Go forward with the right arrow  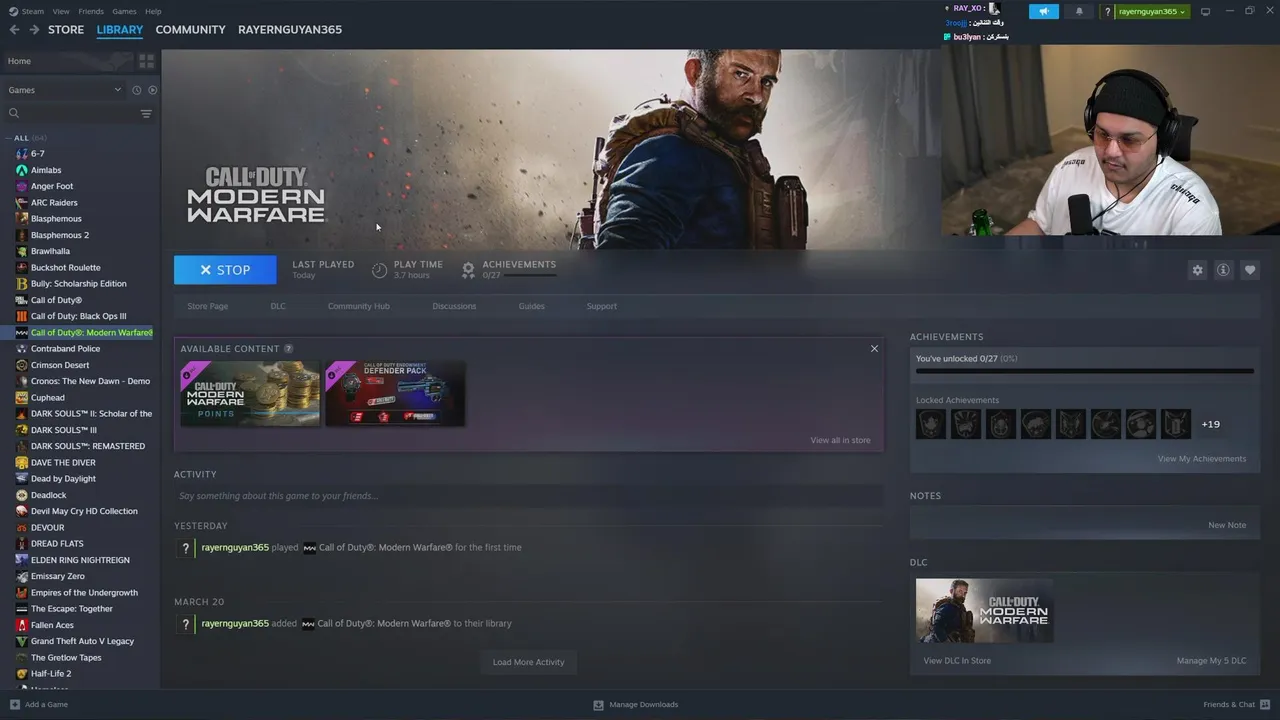[x=34, y=30]
